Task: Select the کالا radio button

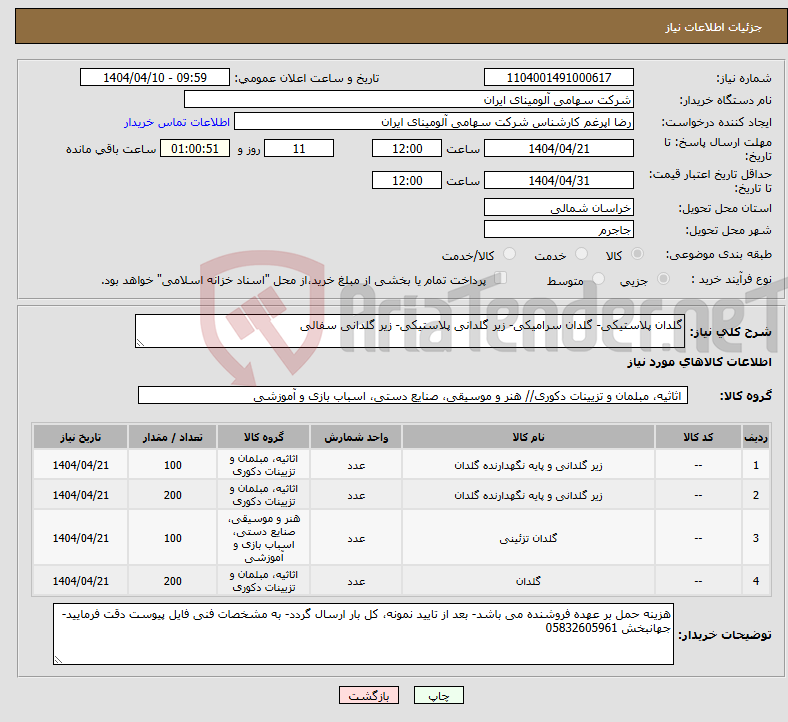Action: click(x=637, y=254)
